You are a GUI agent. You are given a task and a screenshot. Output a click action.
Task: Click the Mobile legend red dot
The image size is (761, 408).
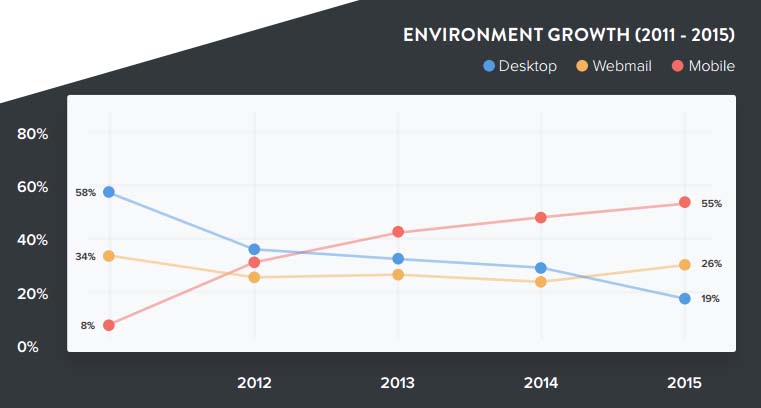678,66
